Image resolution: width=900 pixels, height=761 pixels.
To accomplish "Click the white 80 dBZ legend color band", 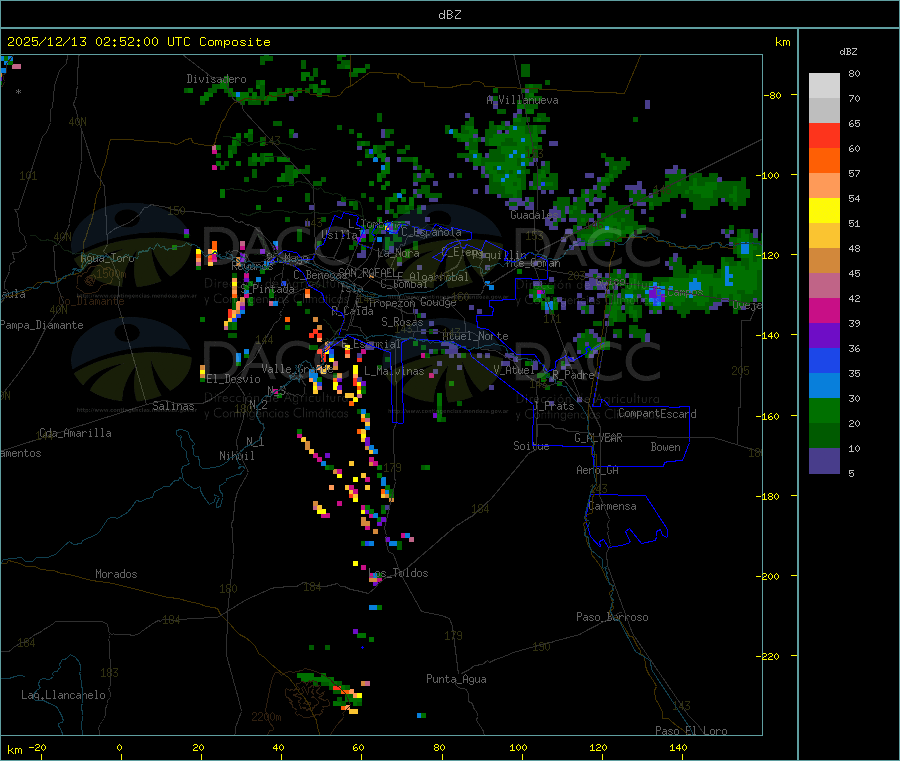I will coord(824,86).
